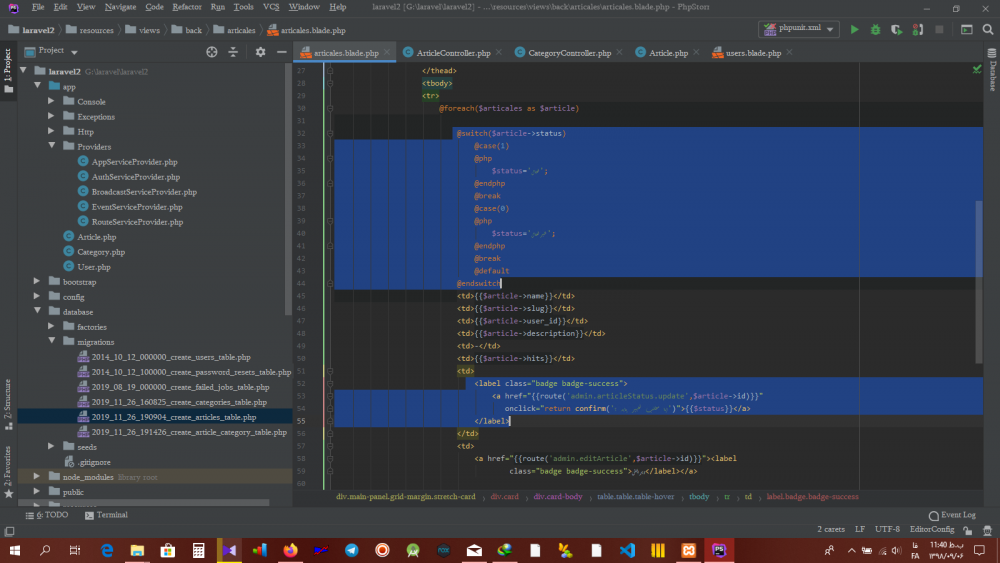Image resolution: width=1000 pixels, height=563 pixels.
Task: Click the Project panel settings gear
Action: 261,51
